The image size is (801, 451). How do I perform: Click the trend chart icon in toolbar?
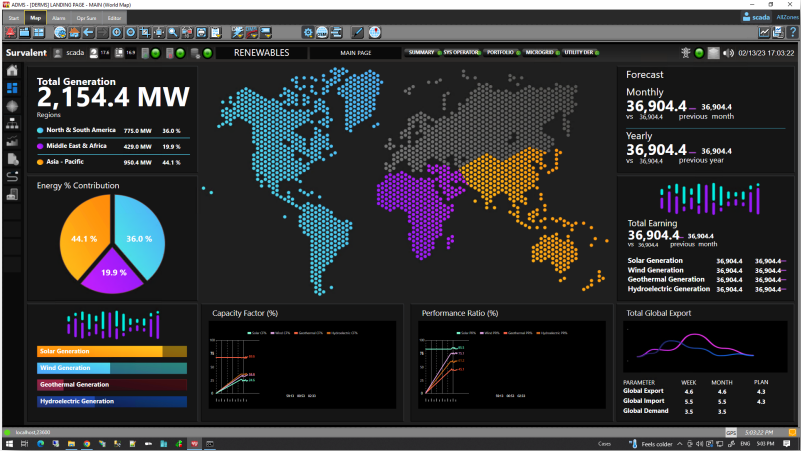pos(765,33)
